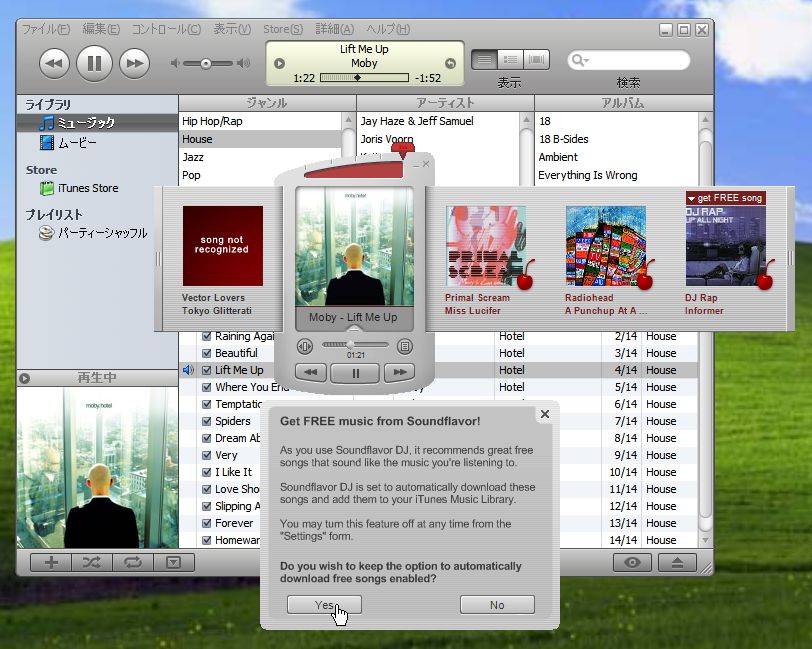This screenshot has width=812, height=649.
Task: Adjust the iTunes volume slider knob
Action: [206, 64]
